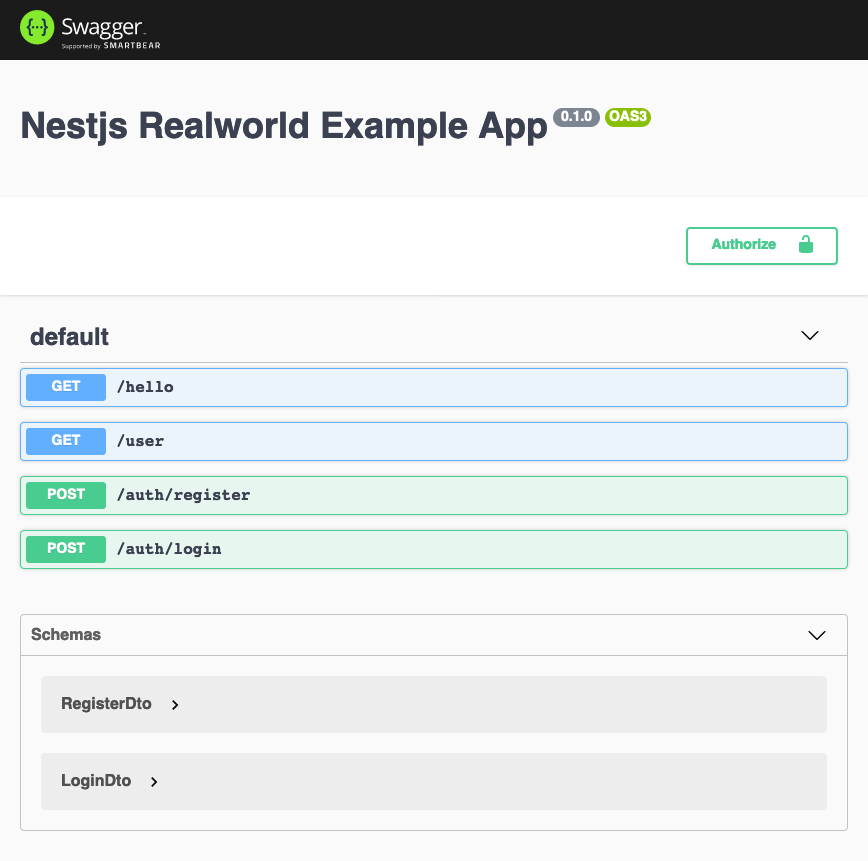Screen dimensions: 868x861
Task: Click the 0.1.0 version badge
Action: (x=577, y=117)
